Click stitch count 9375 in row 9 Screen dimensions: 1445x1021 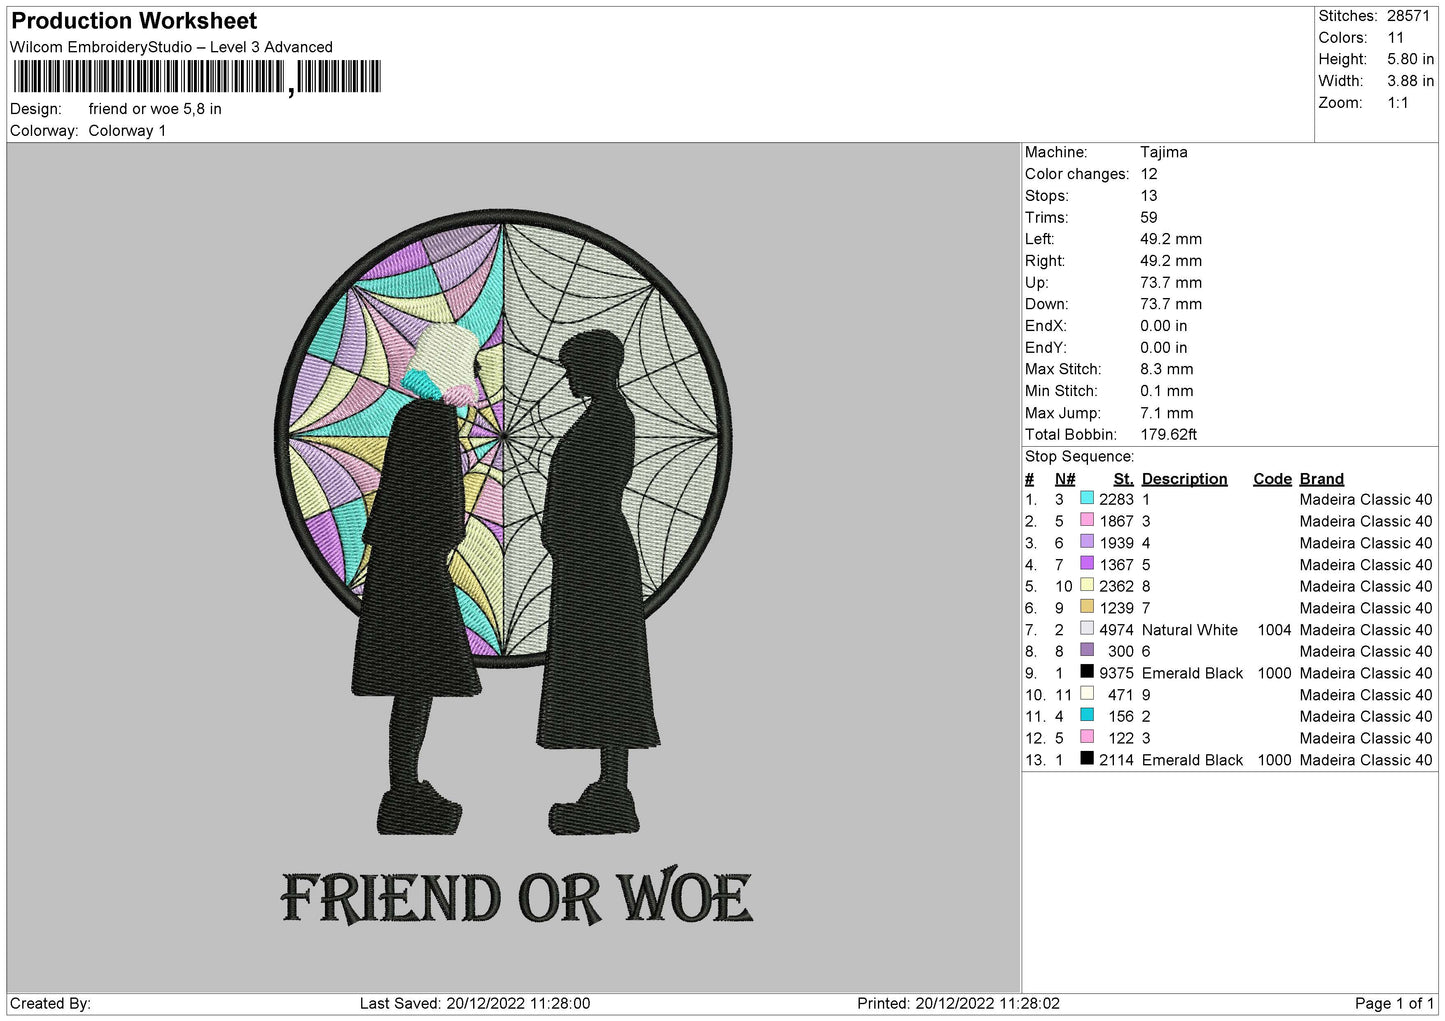point(1116,673)
